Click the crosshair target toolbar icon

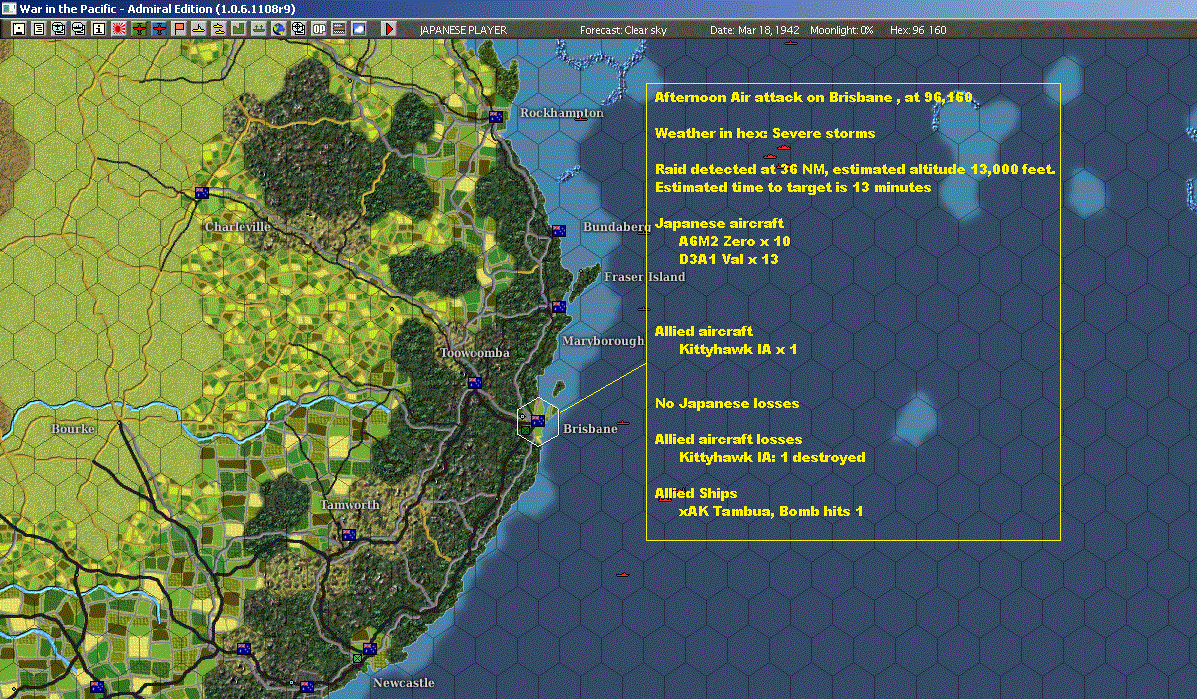point(298,29)
